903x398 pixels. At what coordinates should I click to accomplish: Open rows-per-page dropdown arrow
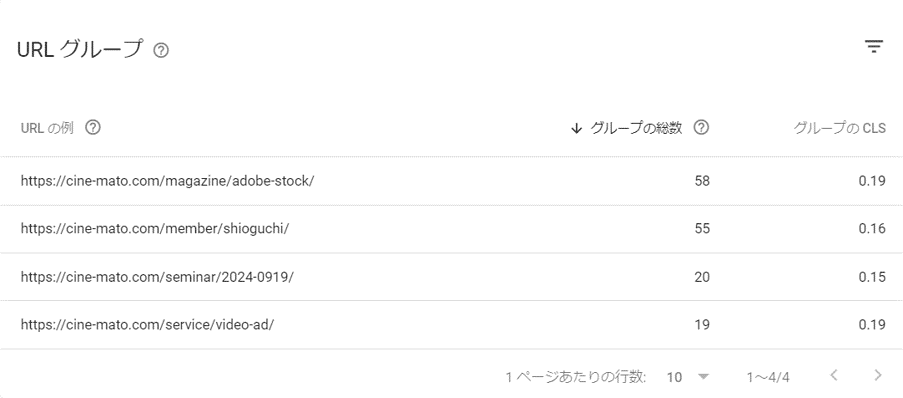(x=703, y=377)
